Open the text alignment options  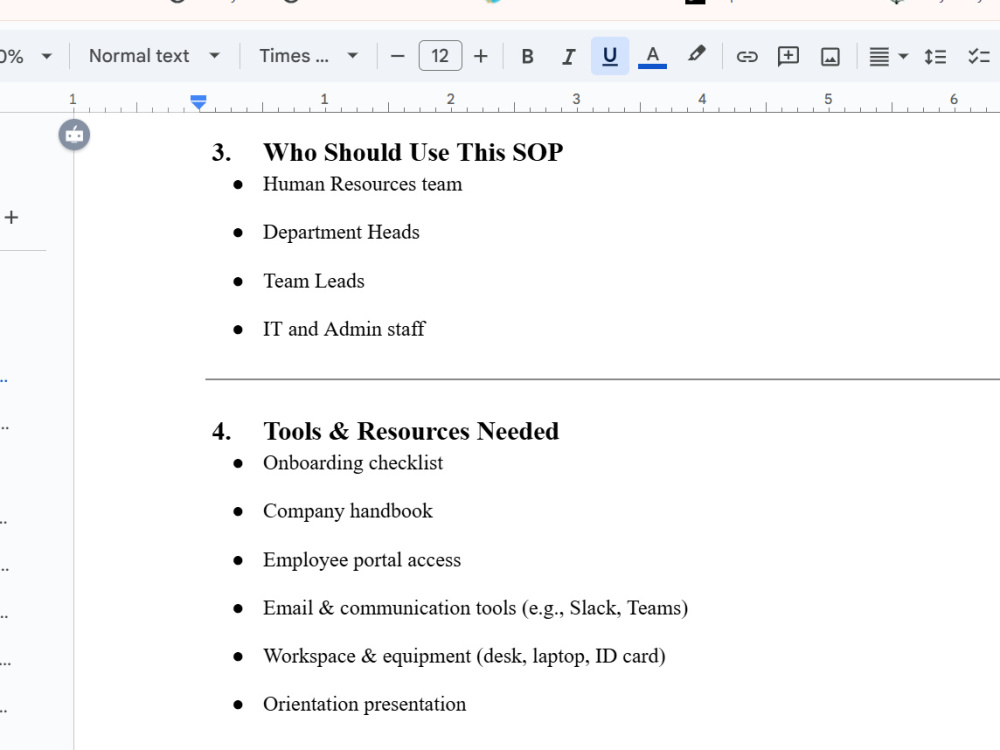click(x=888, y=56)
